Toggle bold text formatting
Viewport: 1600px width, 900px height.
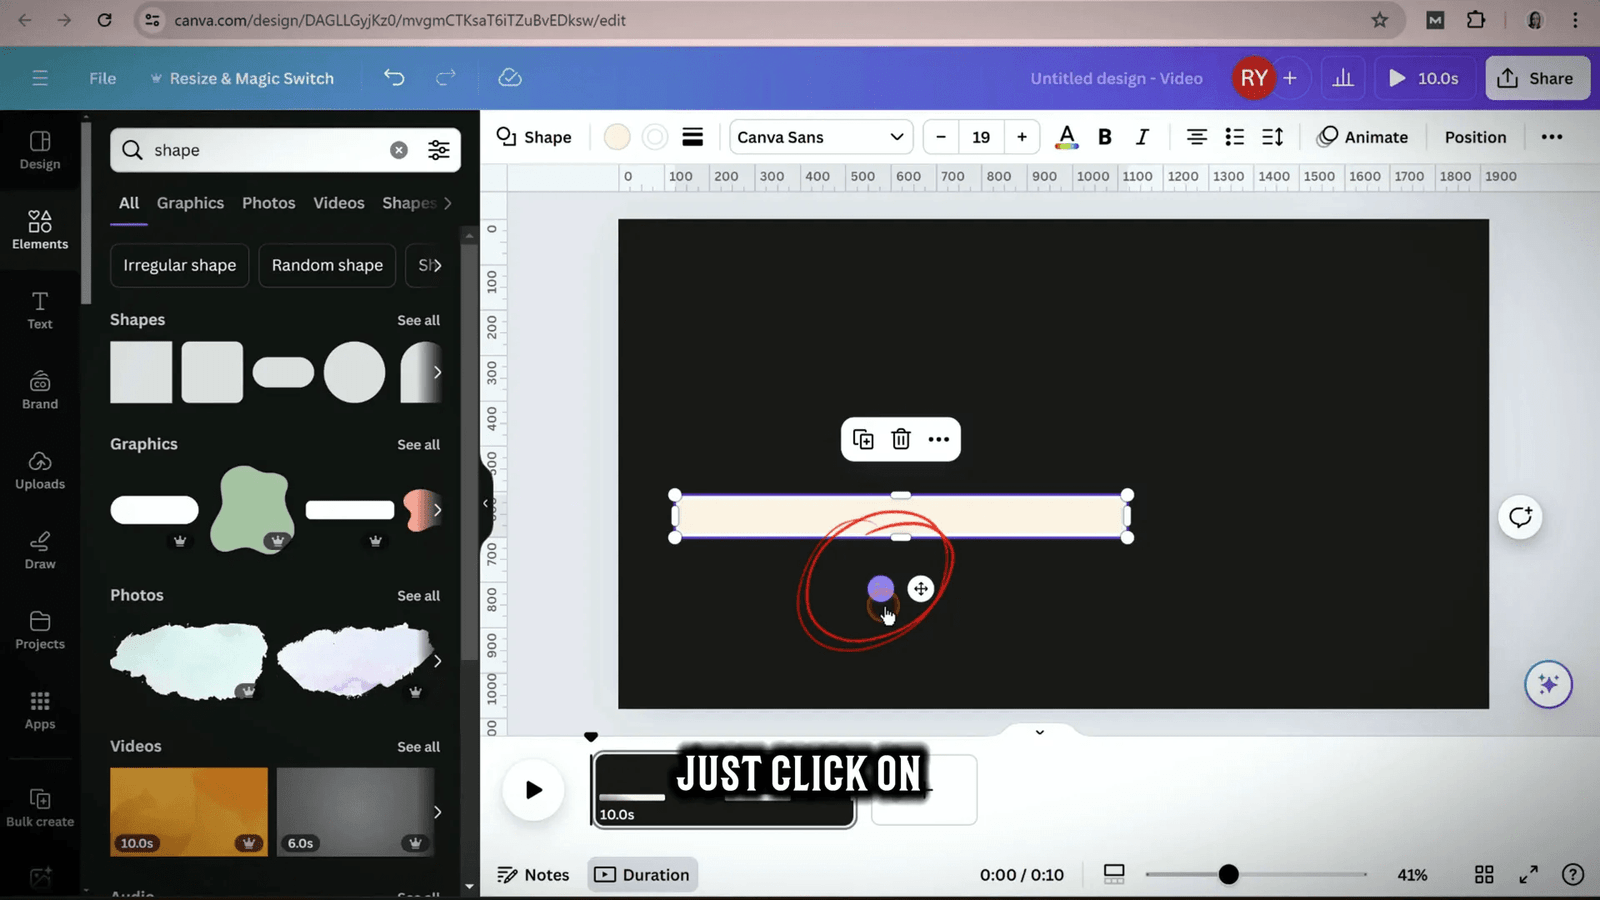(1105, 137)
